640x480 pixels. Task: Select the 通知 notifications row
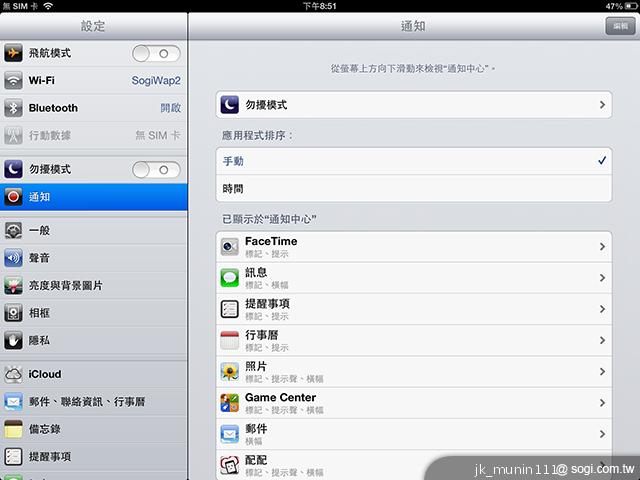tap(93, 197)
